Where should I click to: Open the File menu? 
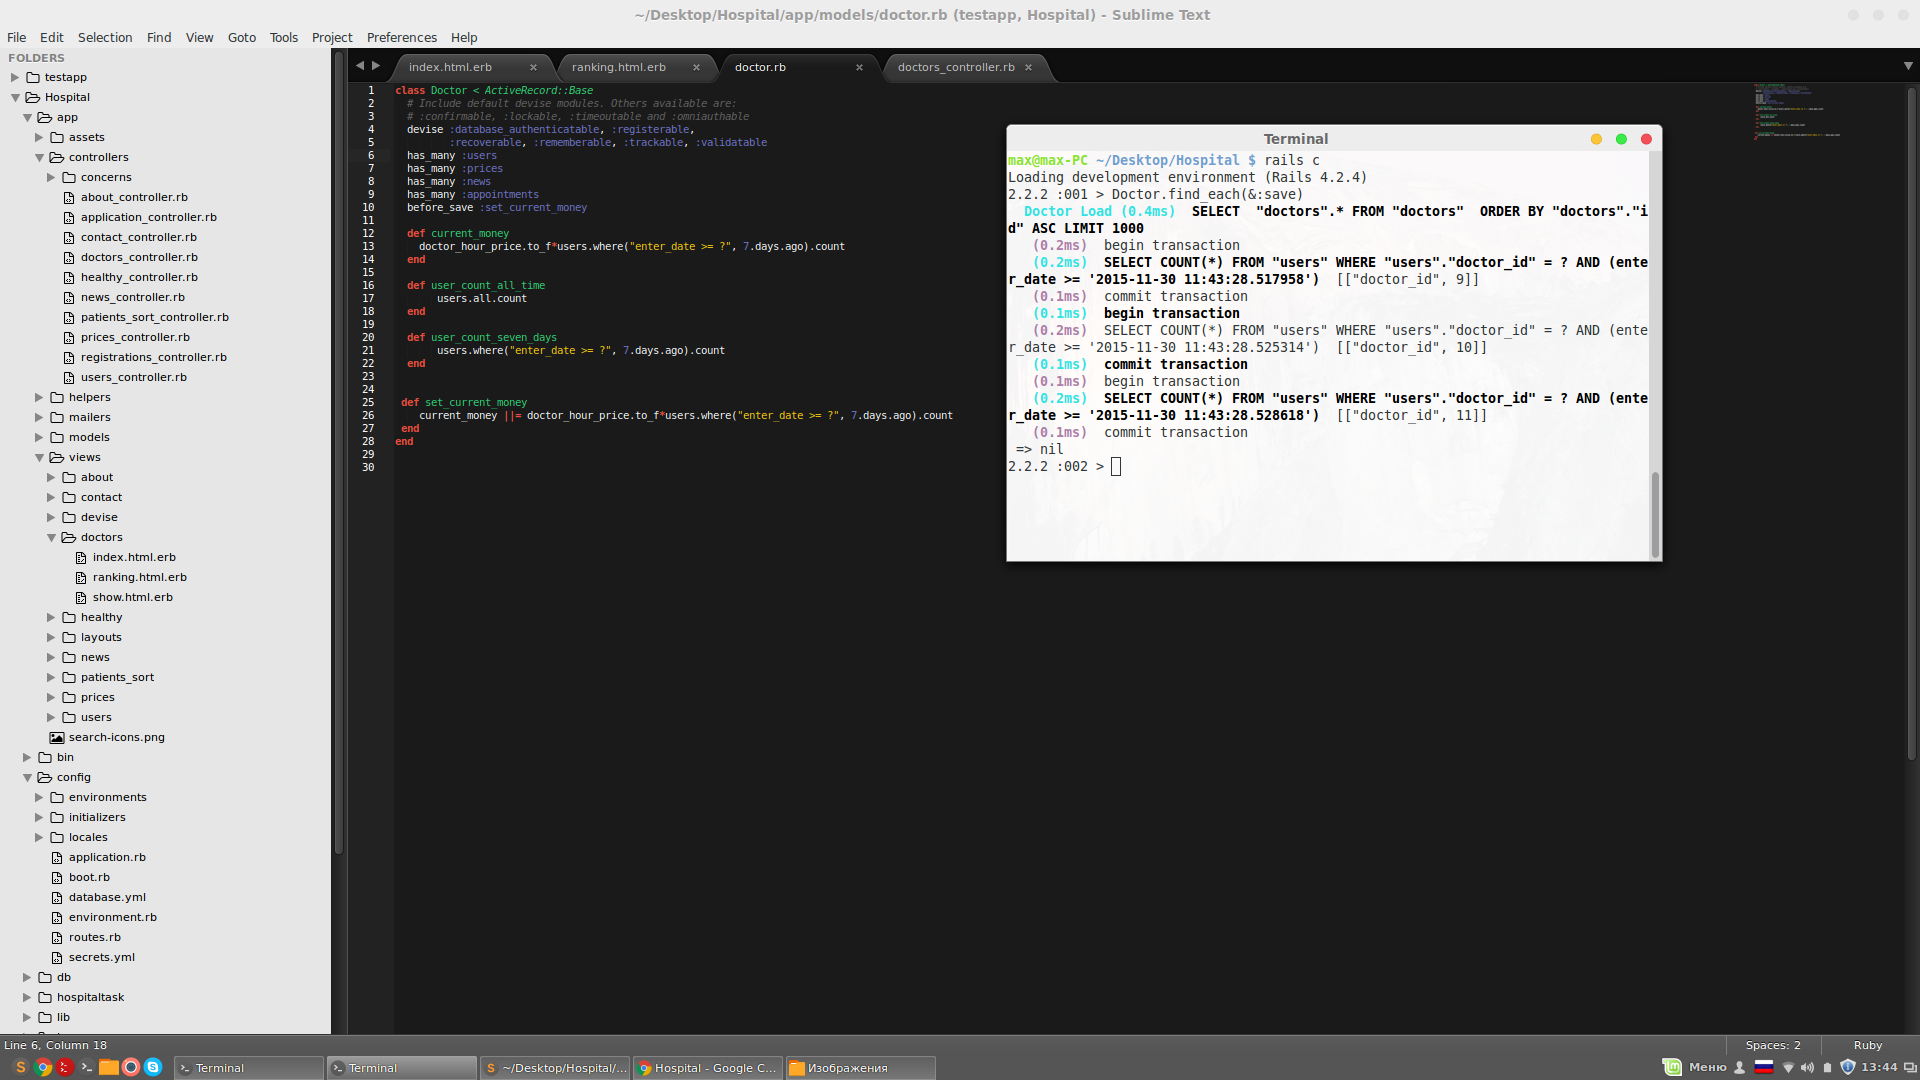coord(17,37)
